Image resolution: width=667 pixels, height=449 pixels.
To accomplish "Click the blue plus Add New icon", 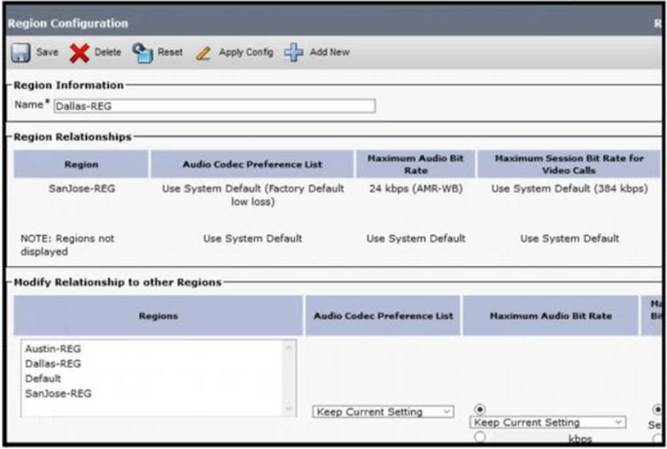I will (x=294, y=52).
